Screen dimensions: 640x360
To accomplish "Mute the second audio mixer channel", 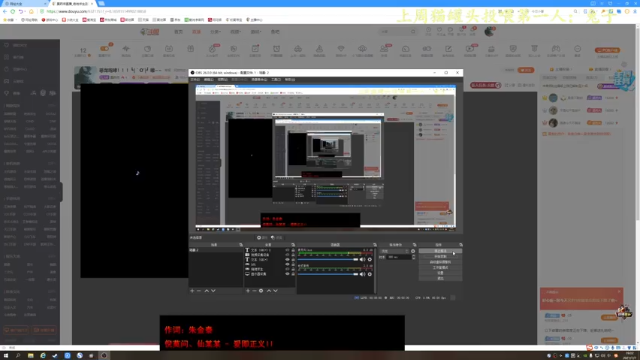I will 362,274.
